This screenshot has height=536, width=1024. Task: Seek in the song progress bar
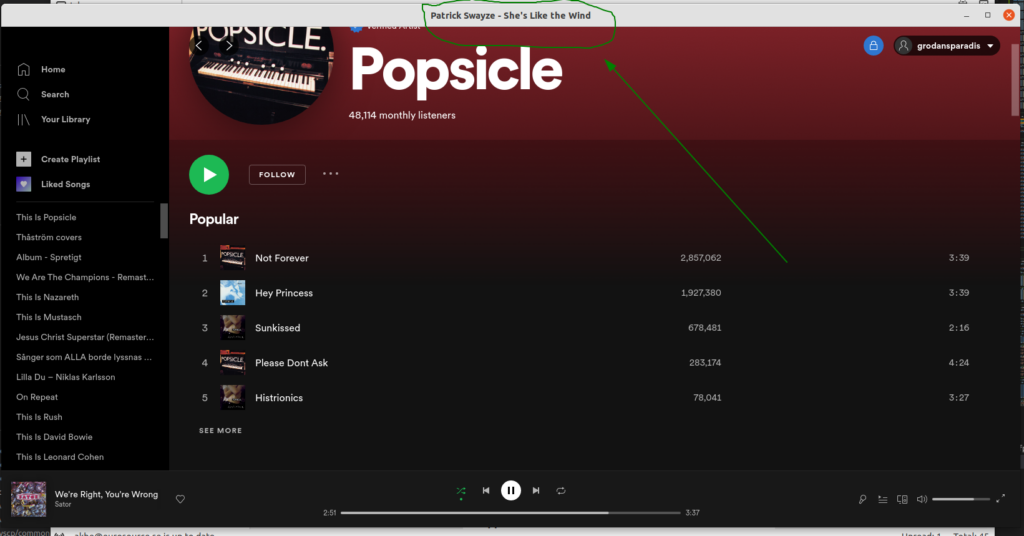point(510,512)
